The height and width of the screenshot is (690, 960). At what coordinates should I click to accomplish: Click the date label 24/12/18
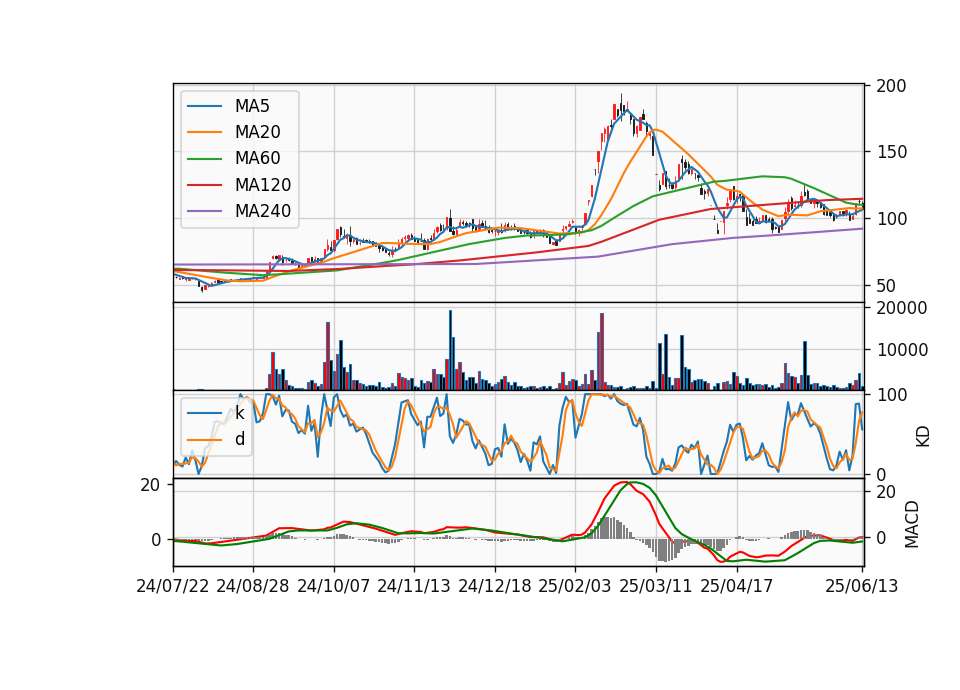pos(495,586)
